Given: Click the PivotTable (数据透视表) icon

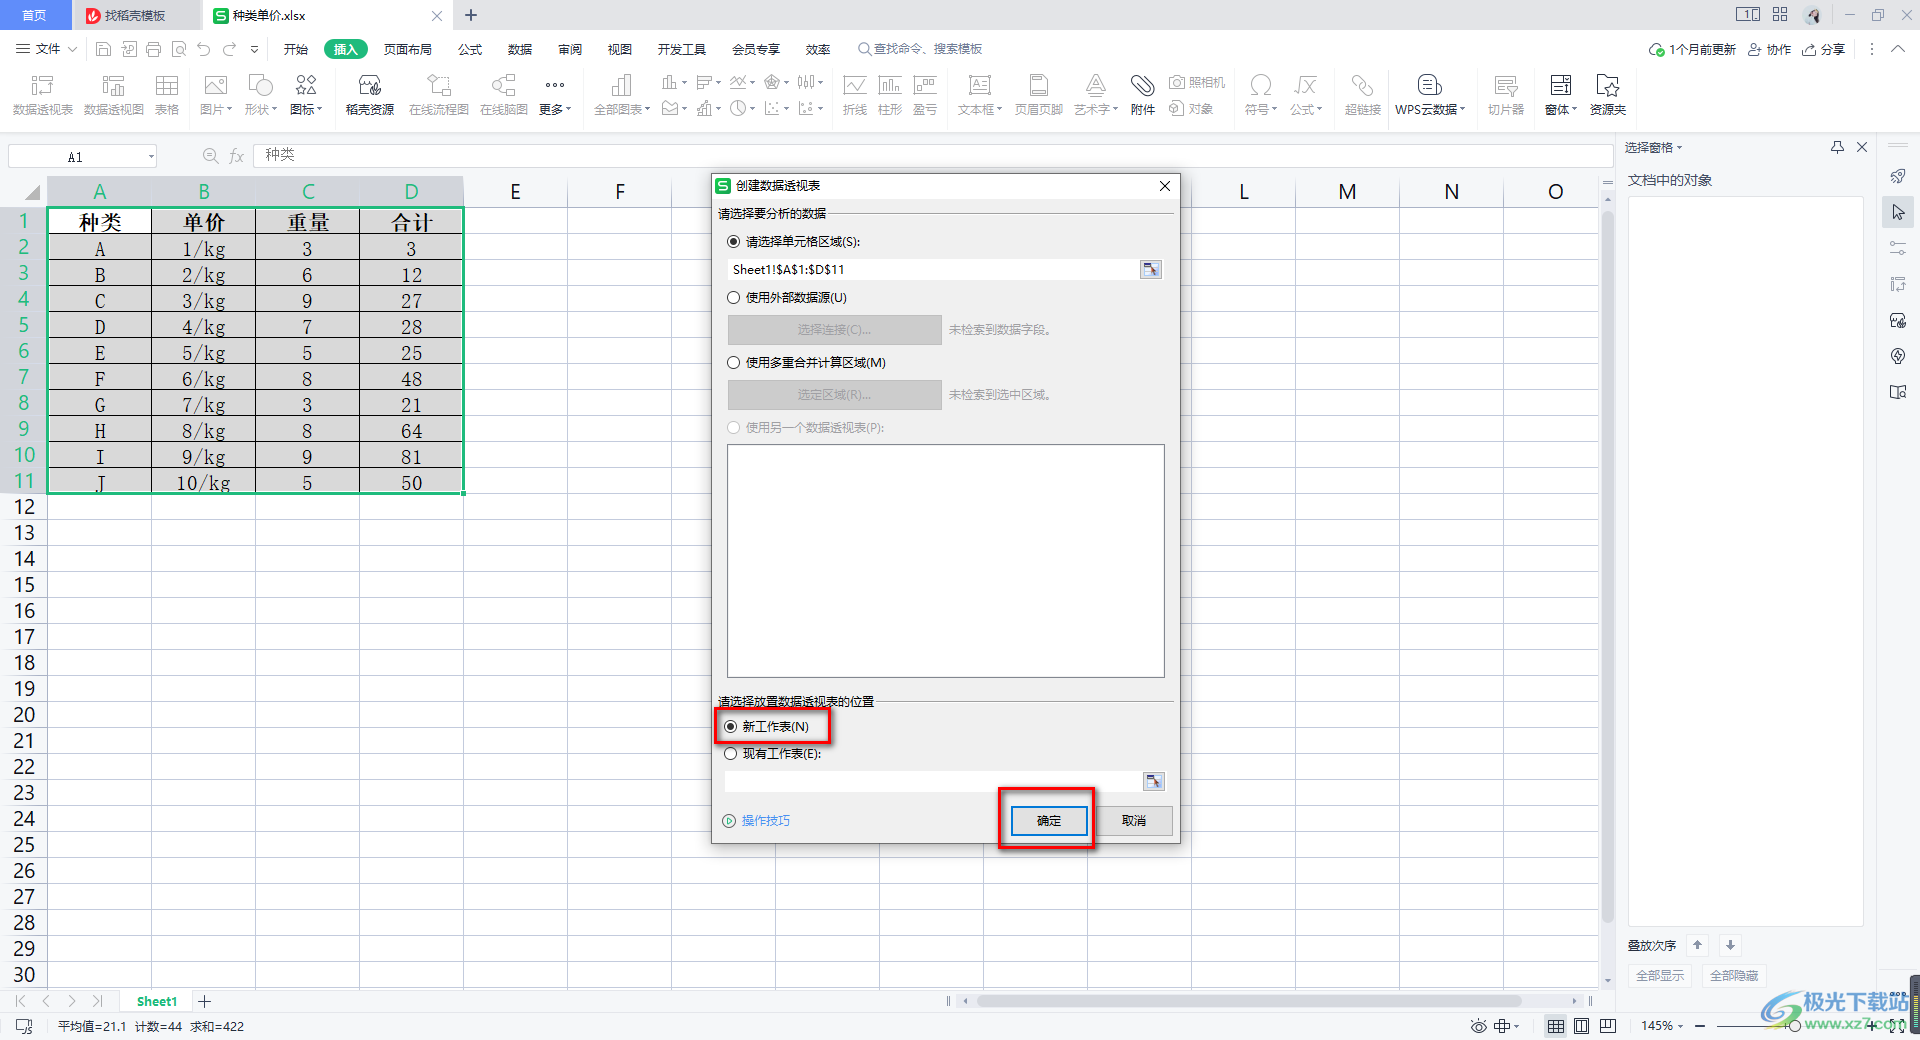Looking at the screenshot, I should pyautogui.click(x=43, y=95).
